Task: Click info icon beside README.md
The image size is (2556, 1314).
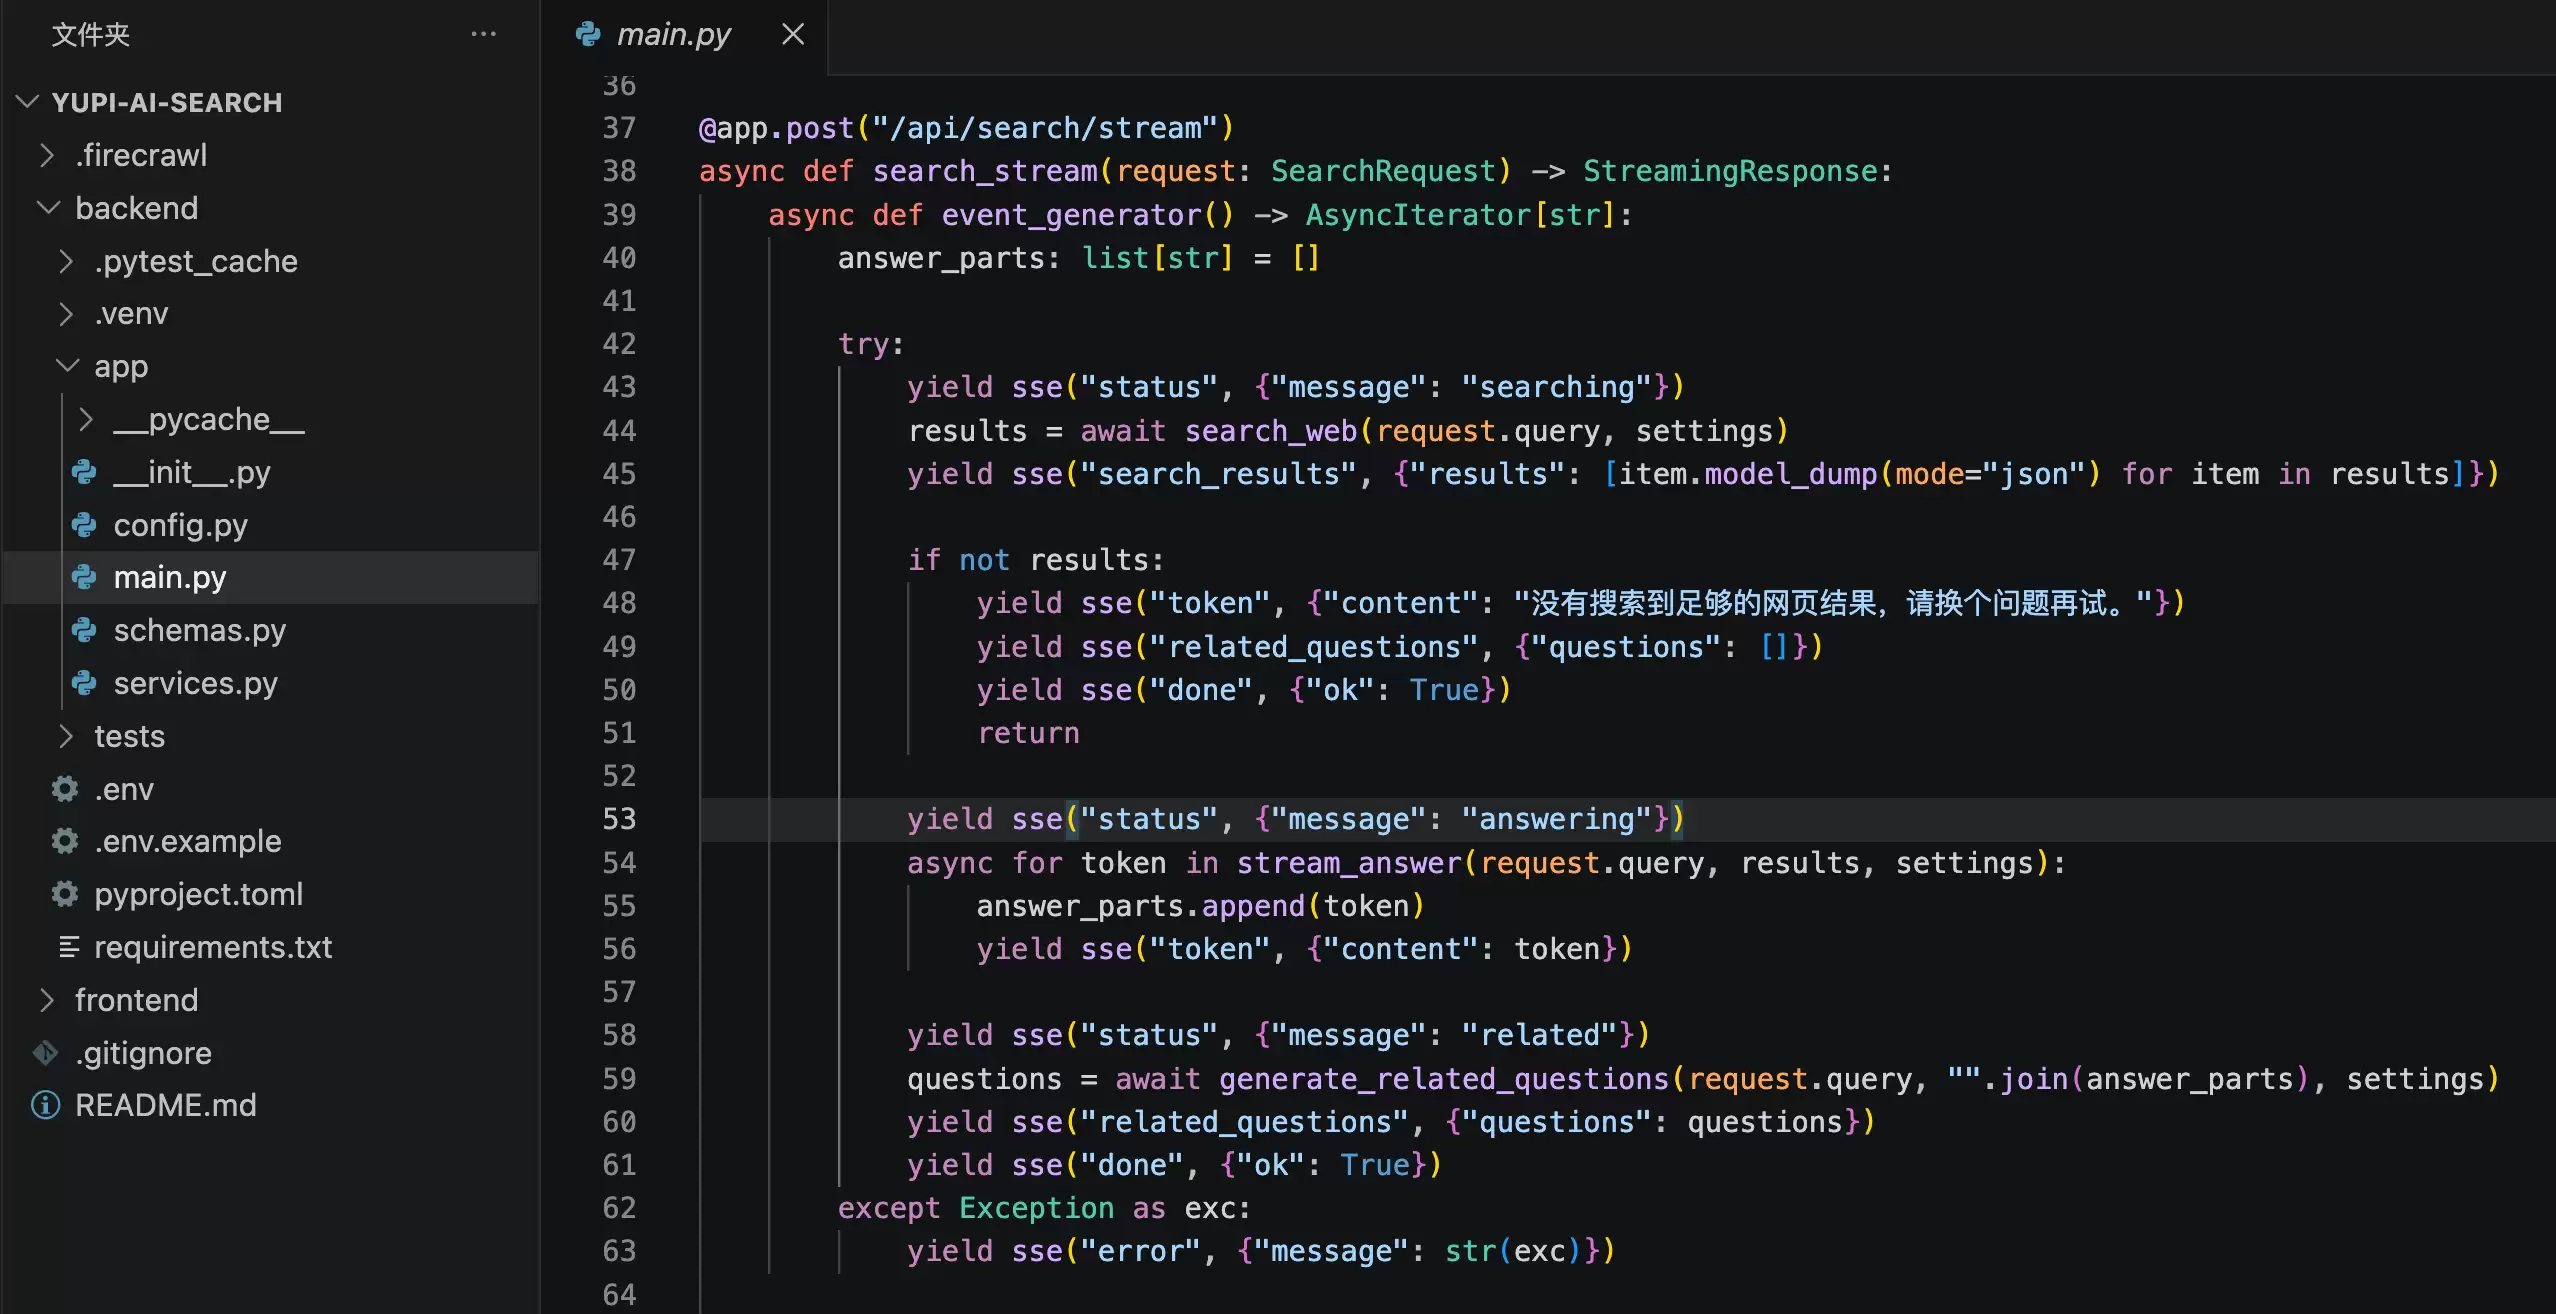Action: pyautogui.click(x=45, y=1105)
